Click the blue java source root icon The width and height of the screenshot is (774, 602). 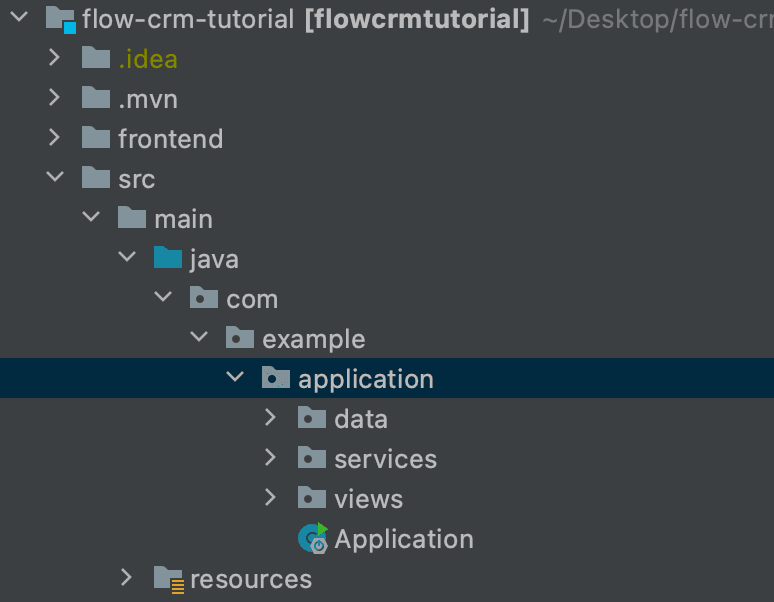tap(168, 257)
